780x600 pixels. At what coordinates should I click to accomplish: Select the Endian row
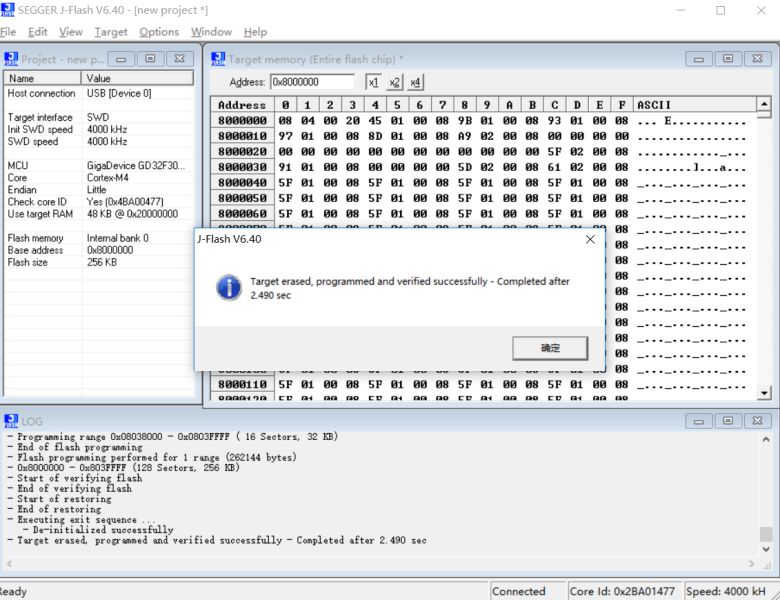(x=99, y=190)
